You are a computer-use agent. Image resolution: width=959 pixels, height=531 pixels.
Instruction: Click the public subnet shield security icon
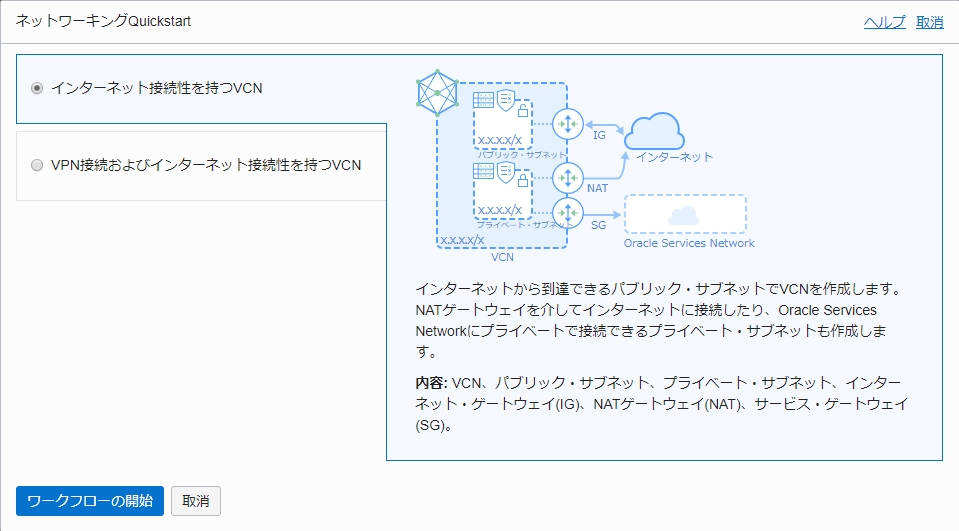pos(506,100)
